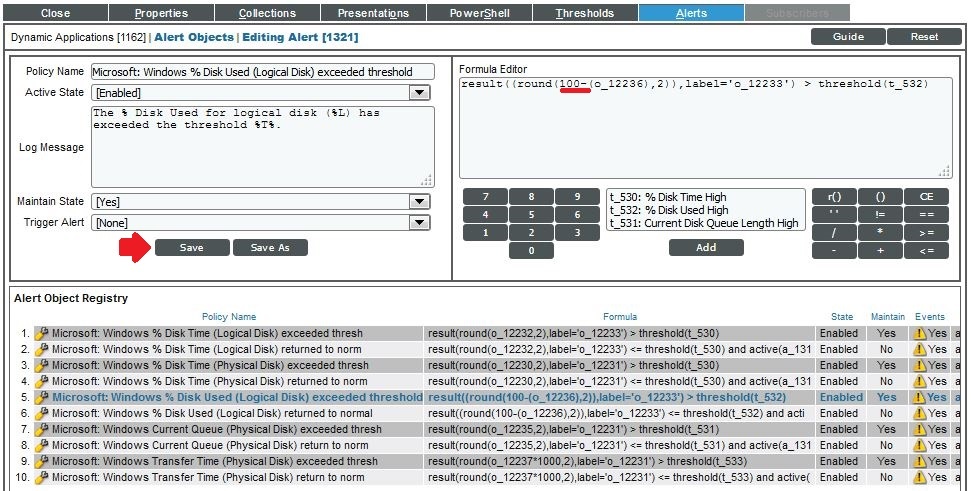
Task: Insert the not-equal != operator
Action: [x=880, y=215]
